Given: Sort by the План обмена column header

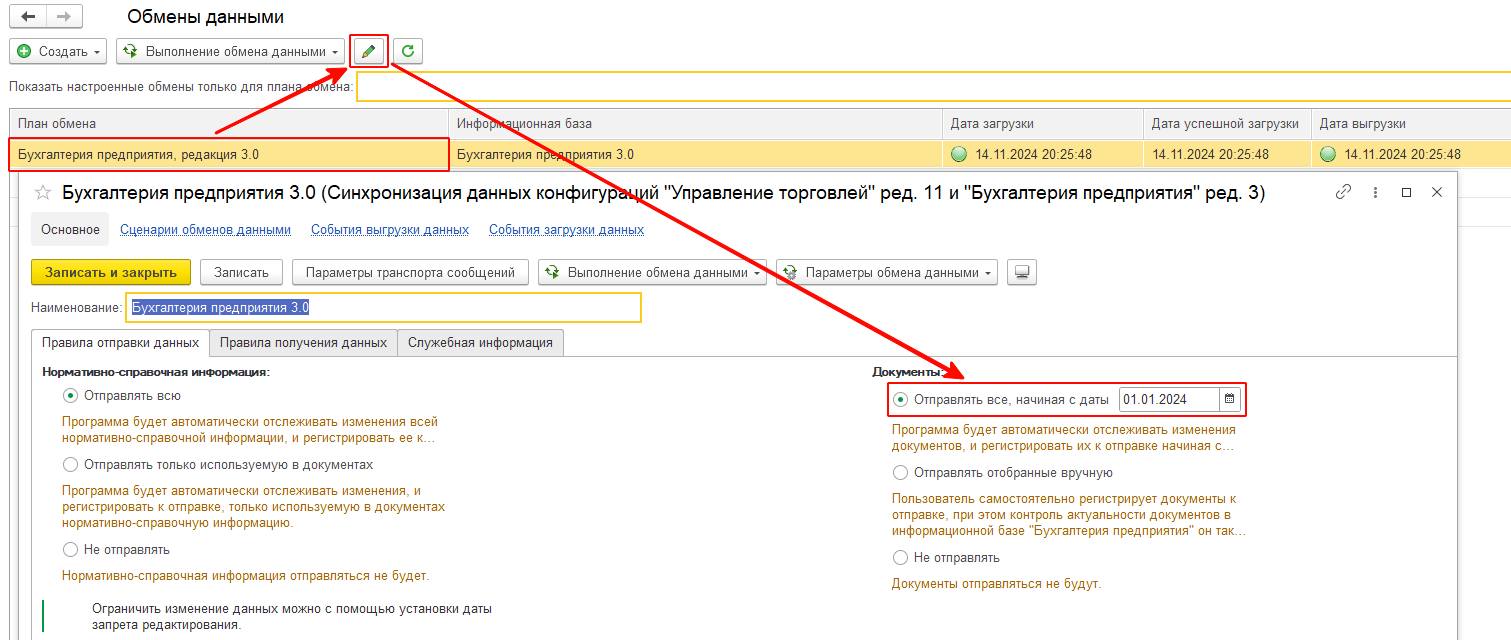Looking at the screenshot, I should [x=229, y=124].
